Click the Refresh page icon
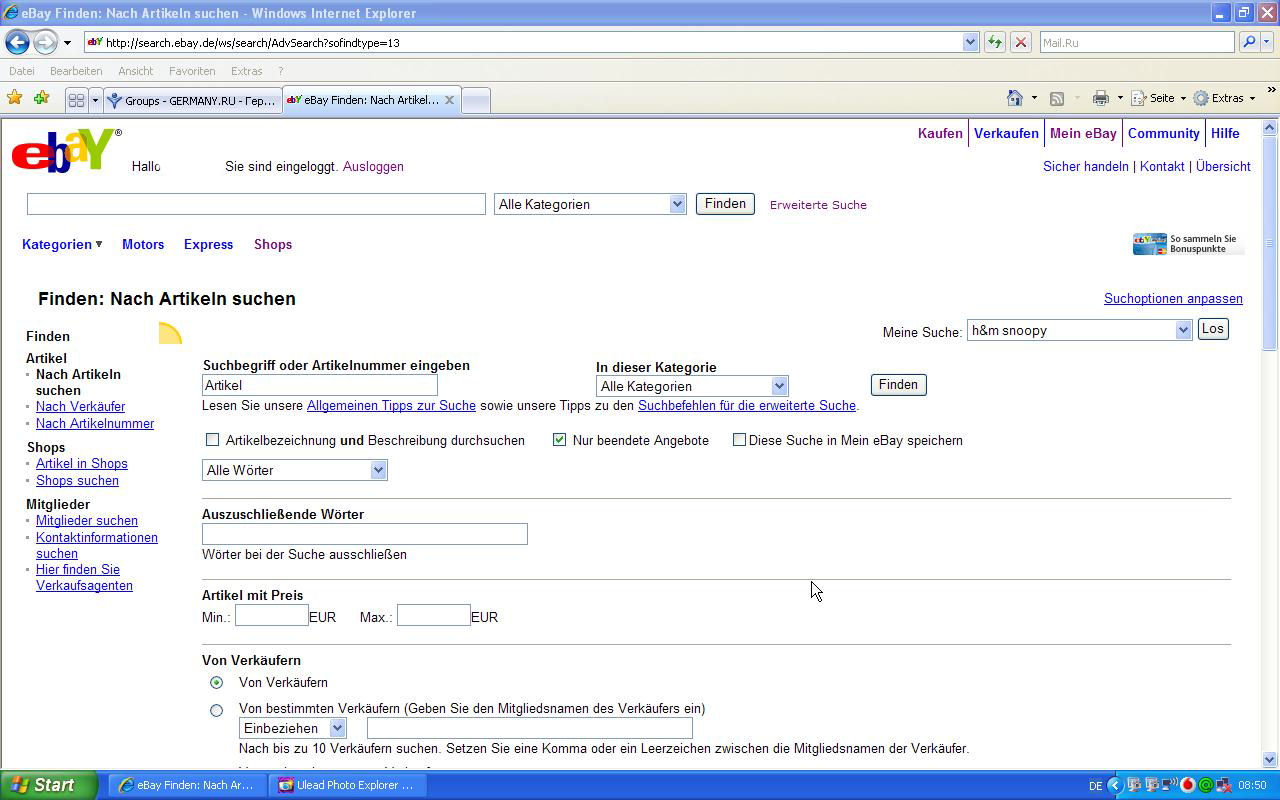The image size is (1280, 800). pos(994,42)
